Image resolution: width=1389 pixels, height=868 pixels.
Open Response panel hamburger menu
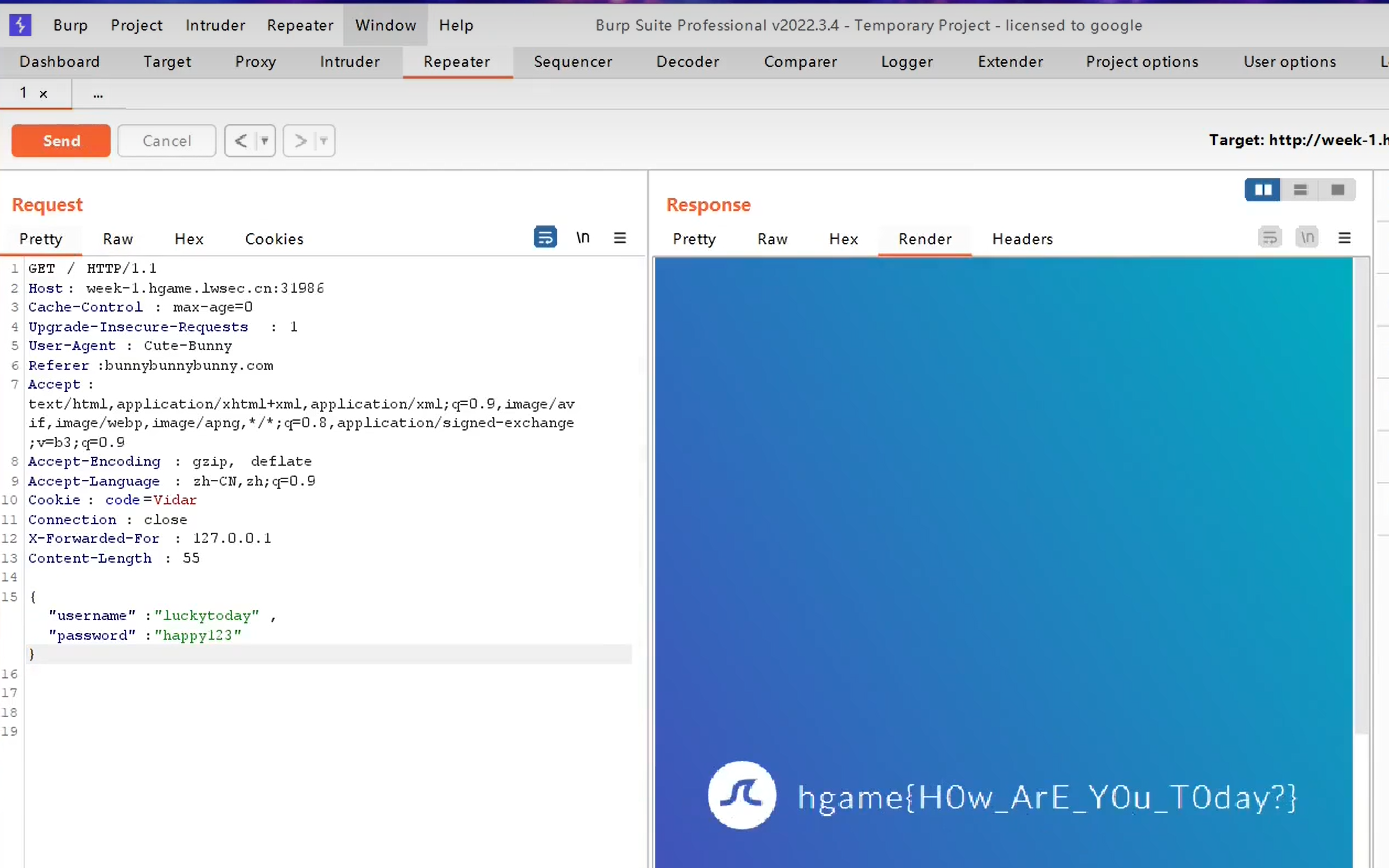[1344, 238]
